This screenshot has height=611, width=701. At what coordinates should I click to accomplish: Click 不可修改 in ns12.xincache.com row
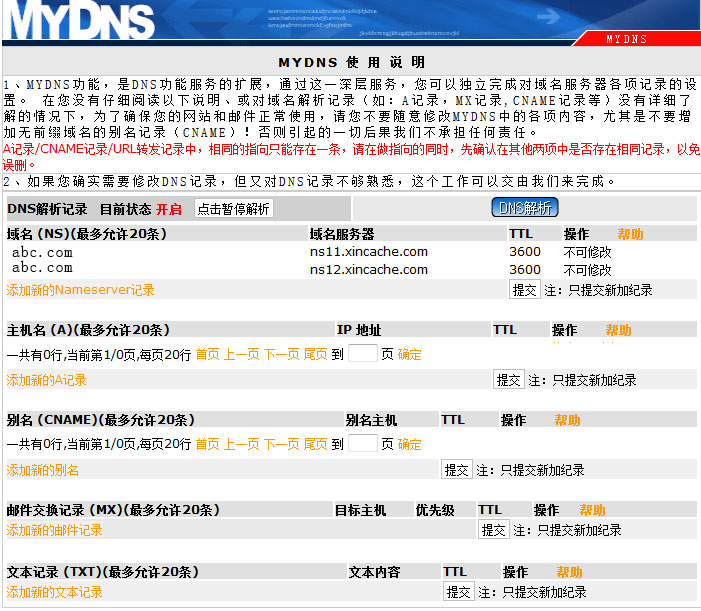click(x=587, y=270)
